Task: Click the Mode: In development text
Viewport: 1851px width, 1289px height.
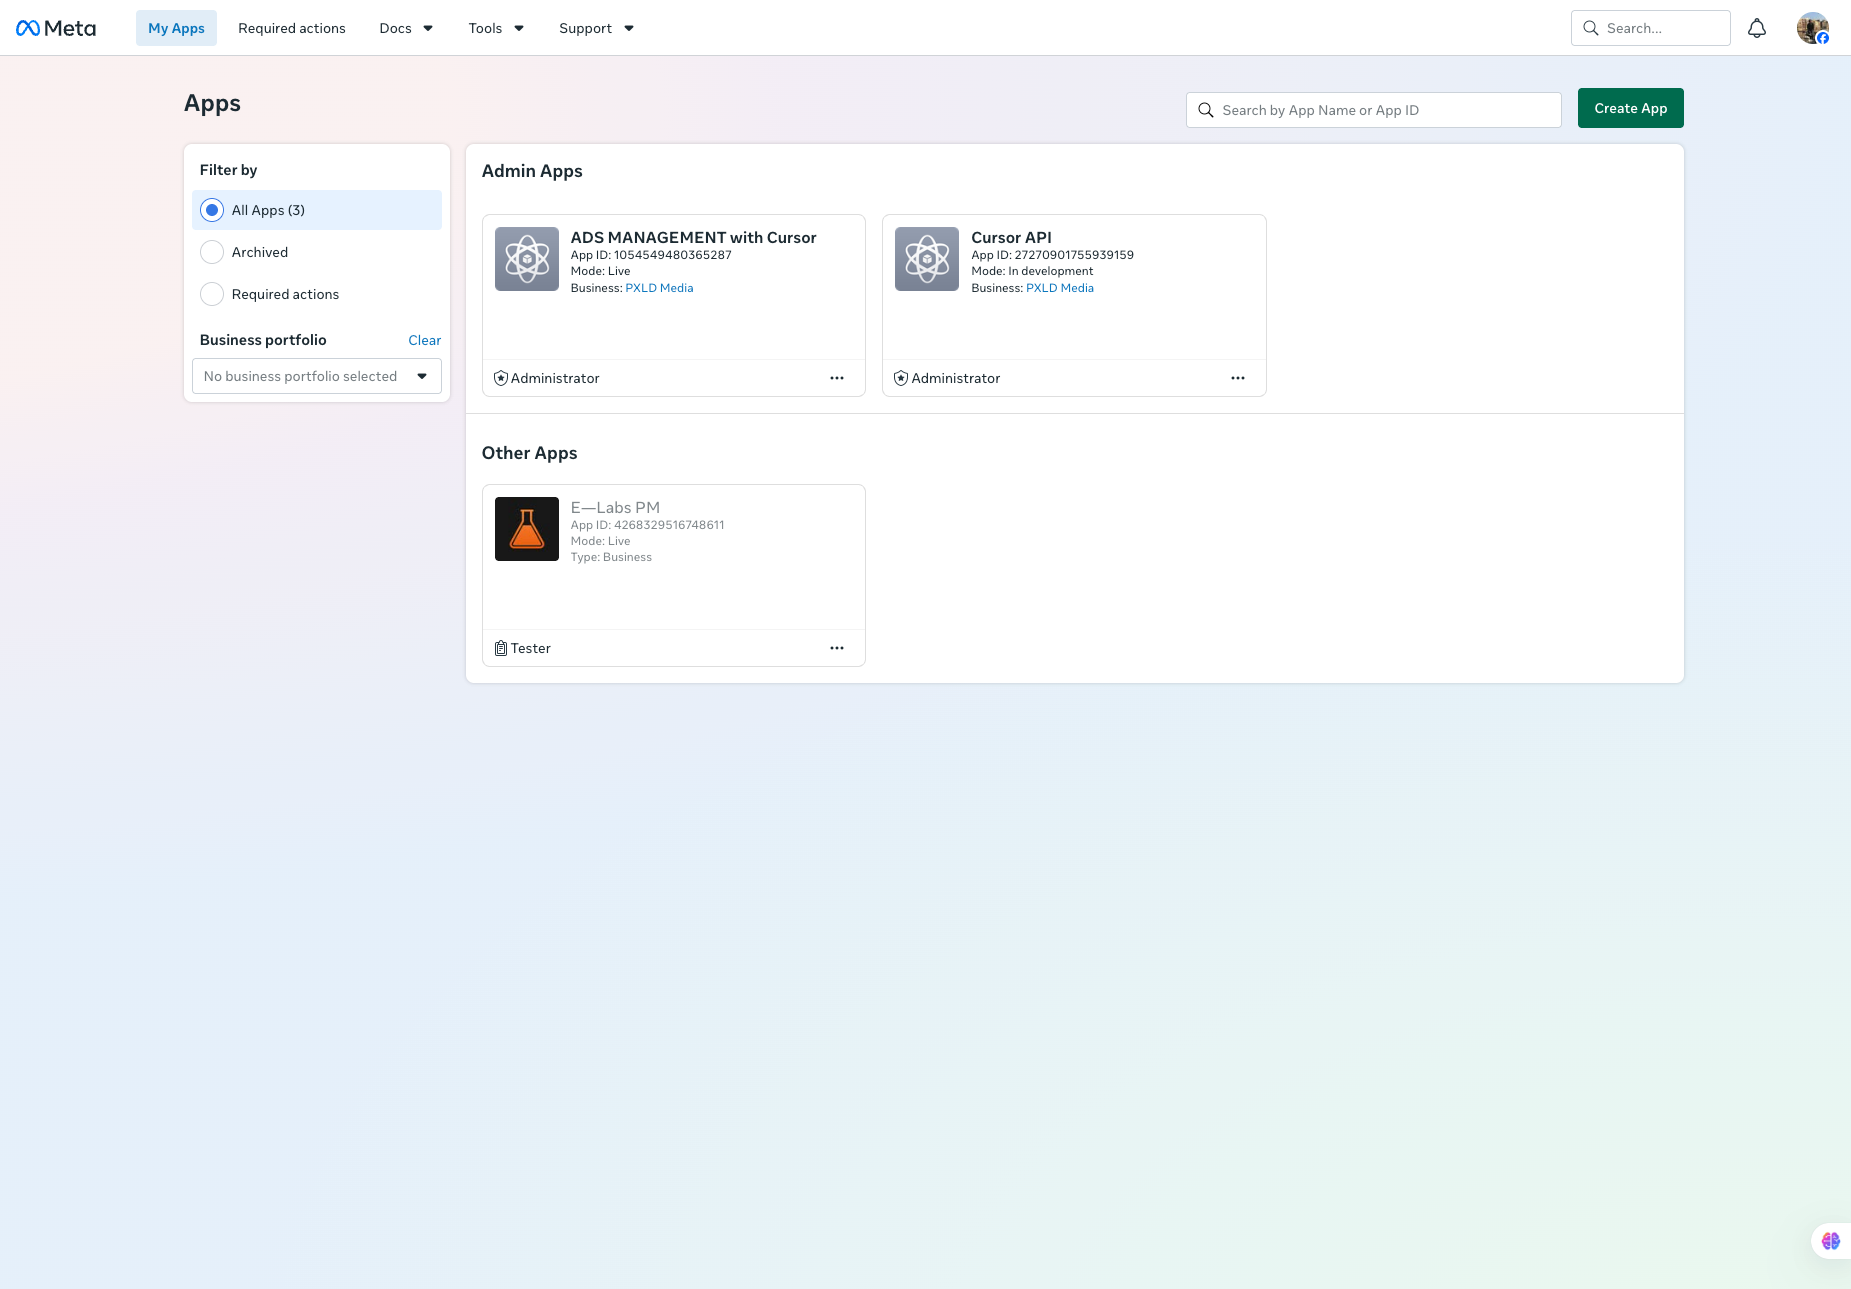Action: pos(1032,271)
